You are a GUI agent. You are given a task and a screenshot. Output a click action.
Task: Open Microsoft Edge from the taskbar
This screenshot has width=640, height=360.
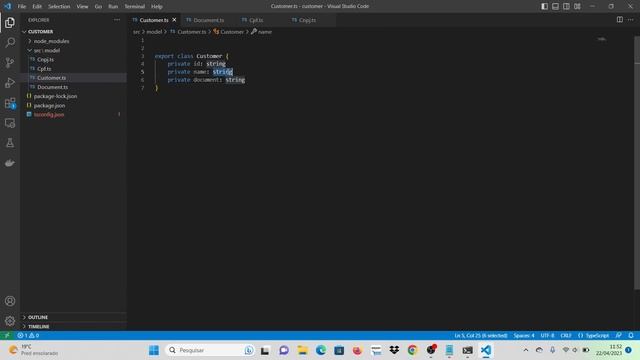click(x=321, y=350)
